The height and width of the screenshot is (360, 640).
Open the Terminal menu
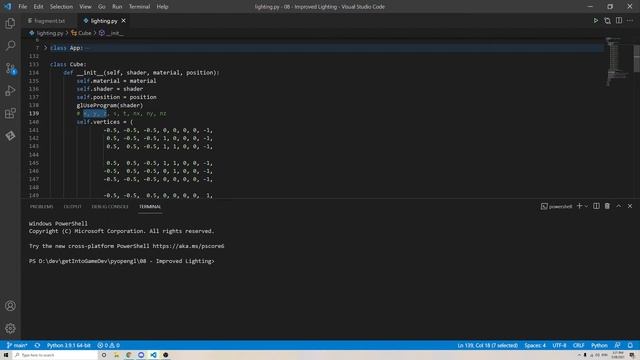(139, 7)
